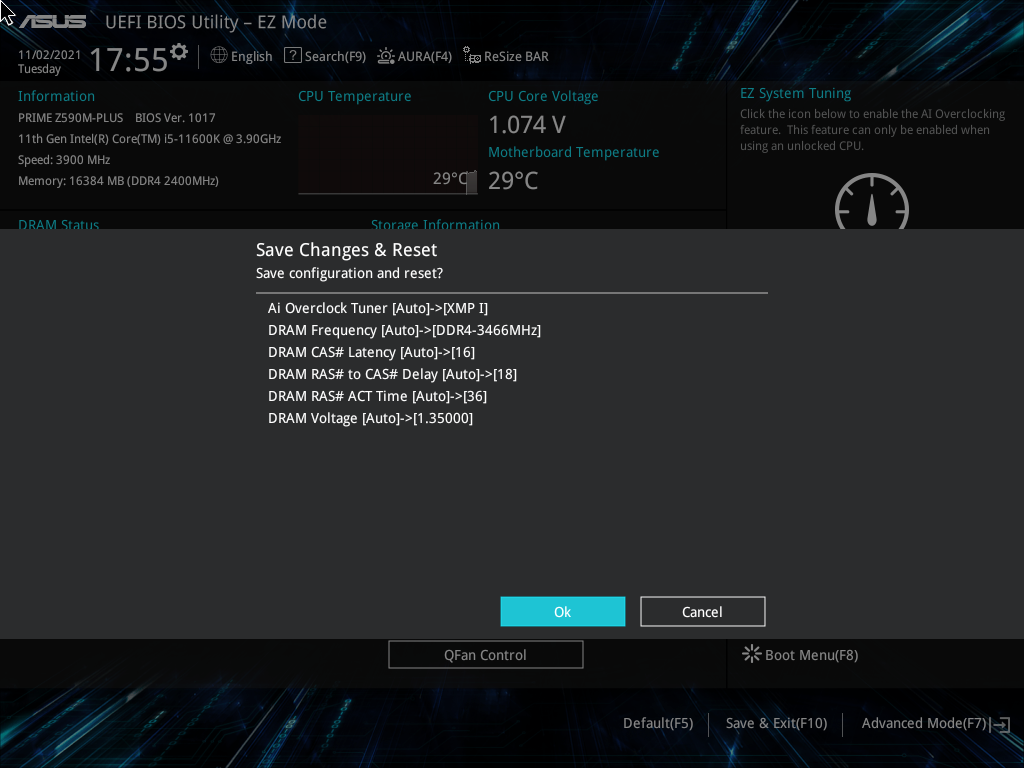The height and width of the screenshot is (768, 1024).
Task: Toggle the ReSize BAR icon
Action: [x=472, y=56]
